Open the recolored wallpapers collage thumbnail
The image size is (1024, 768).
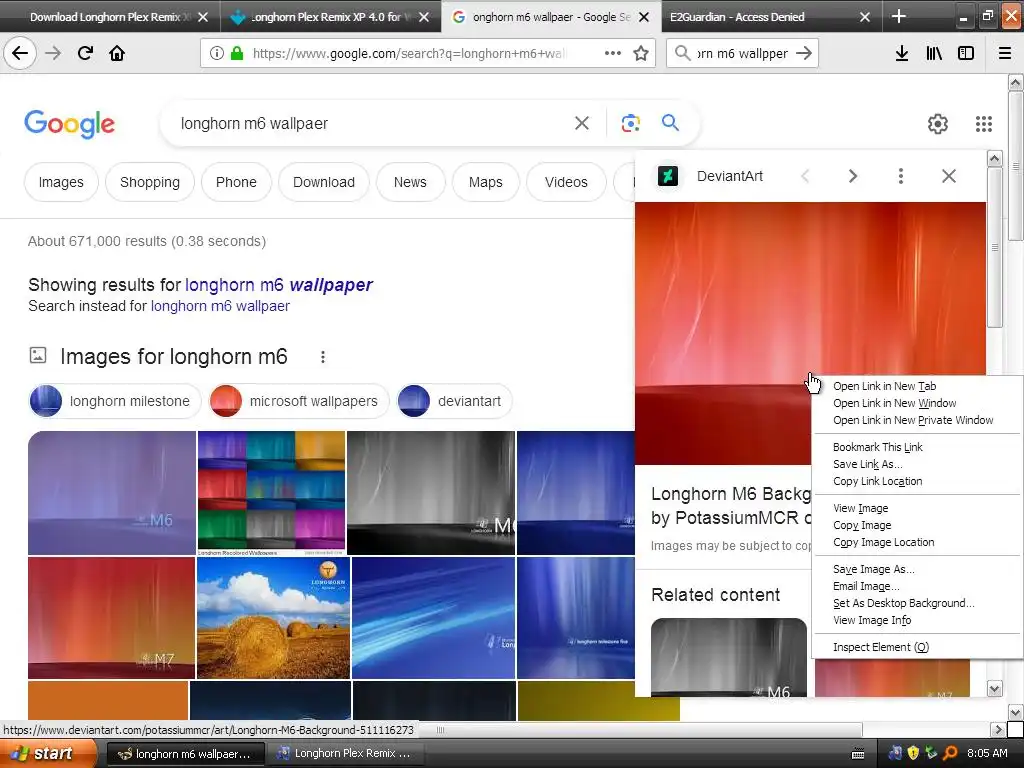(x=271, y=493)
